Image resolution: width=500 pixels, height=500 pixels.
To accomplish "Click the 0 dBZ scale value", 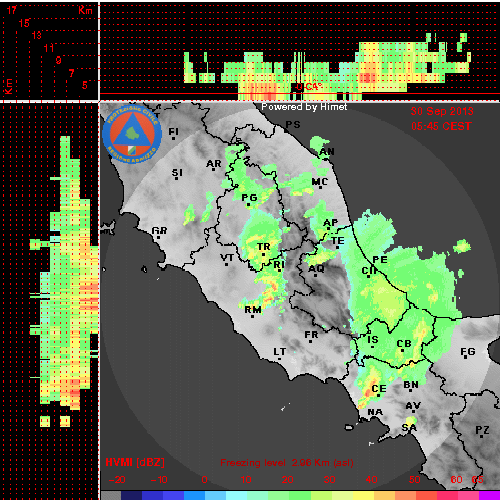I will pyautogui.click(x=204, y=480).
